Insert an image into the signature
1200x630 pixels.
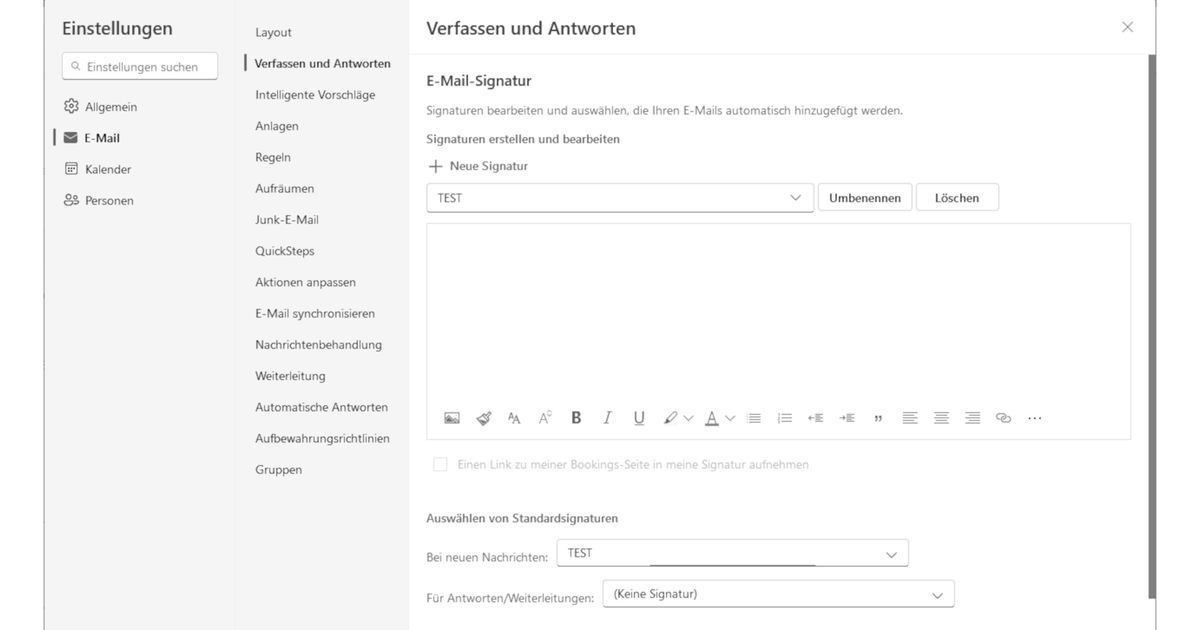click(x=452, y=417)
